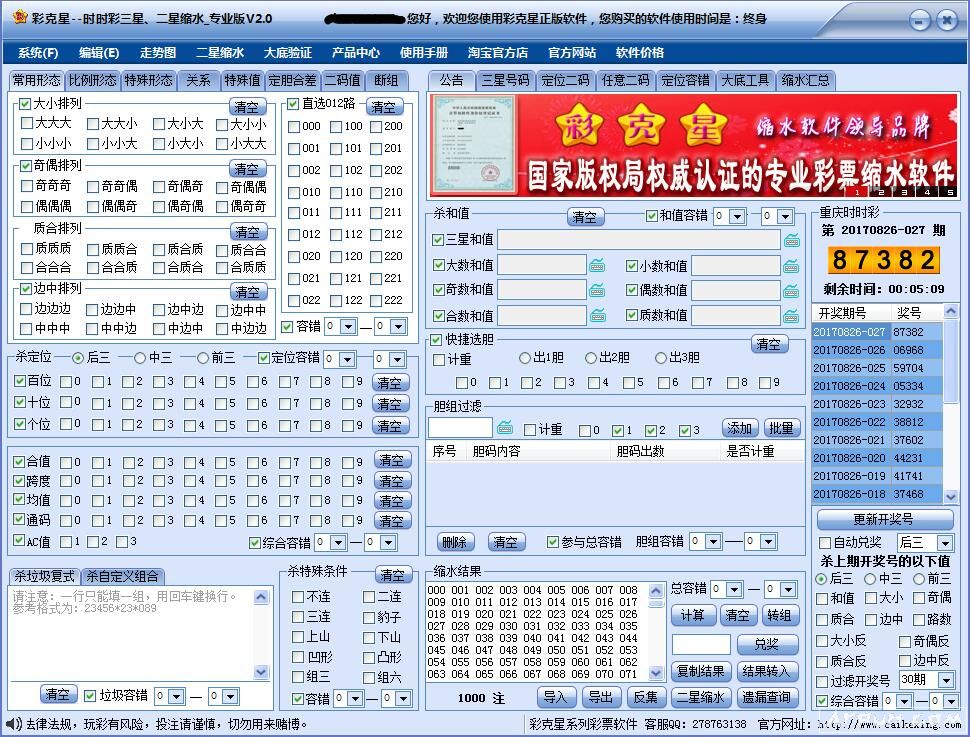
Task: Click 开奖期号 list scrollbar down arrow
Action: tap(951, 496)
